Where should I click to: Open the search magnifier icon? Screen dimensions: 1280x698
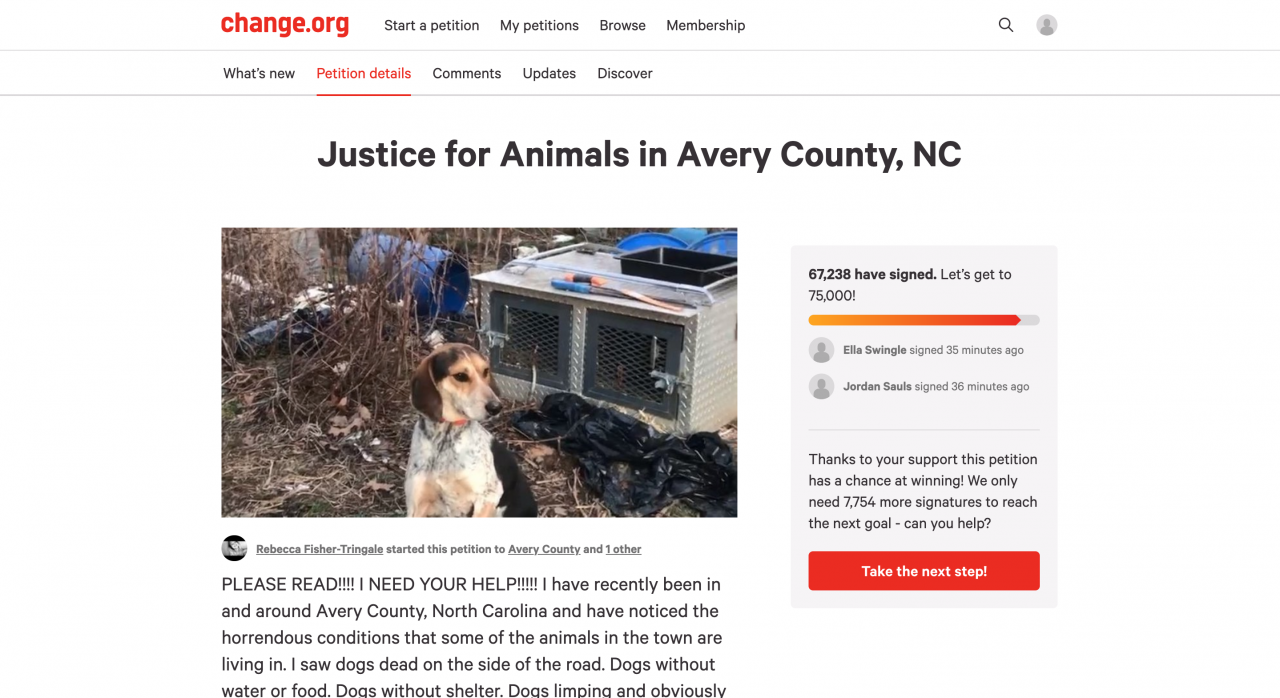[1006, 25]
